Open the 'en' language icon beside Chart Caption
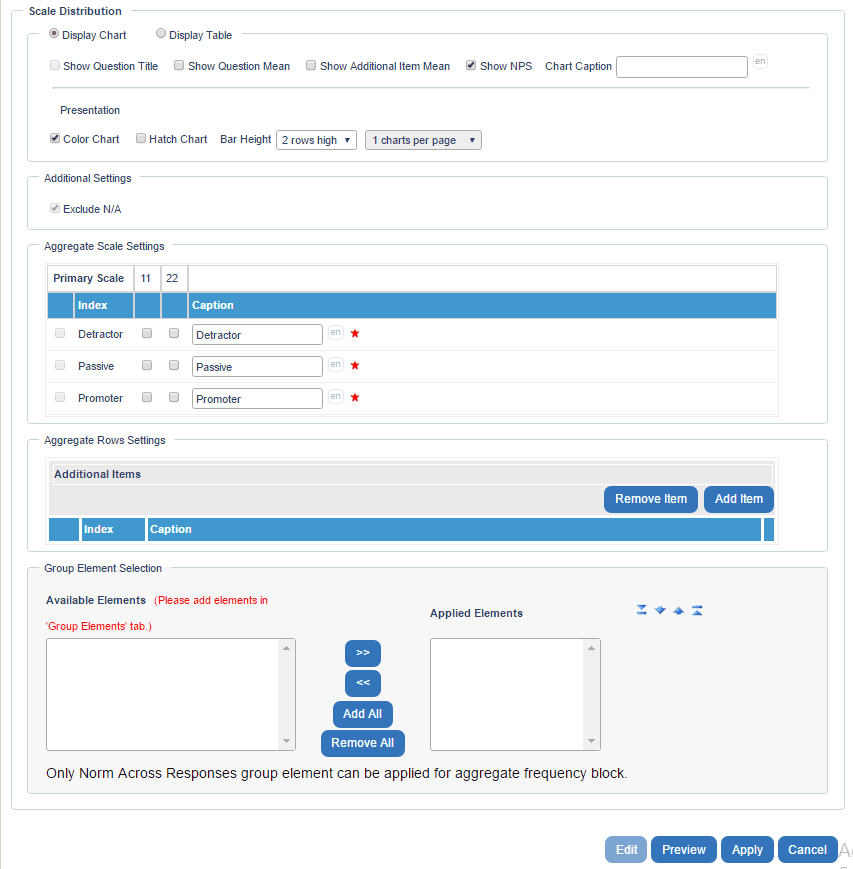The width and height of the screenshot is (853, 869). coord(760,62)
